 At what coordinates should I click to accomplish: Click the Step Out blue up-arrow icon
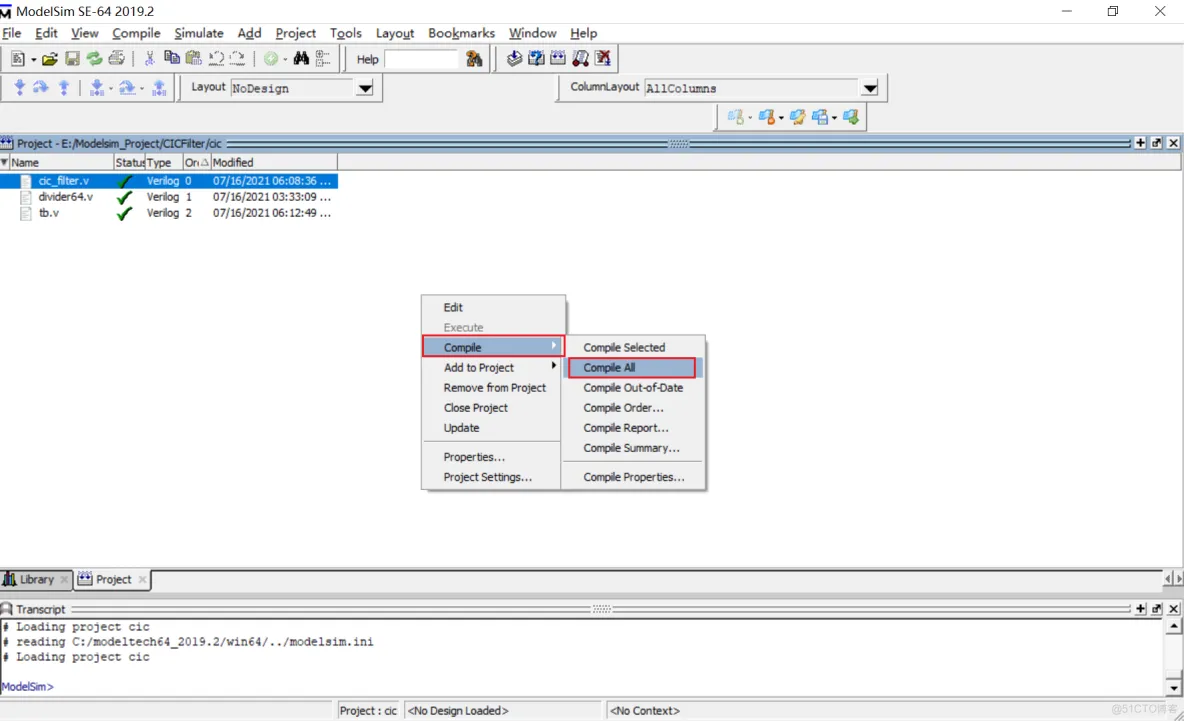[x=64, y=88]
